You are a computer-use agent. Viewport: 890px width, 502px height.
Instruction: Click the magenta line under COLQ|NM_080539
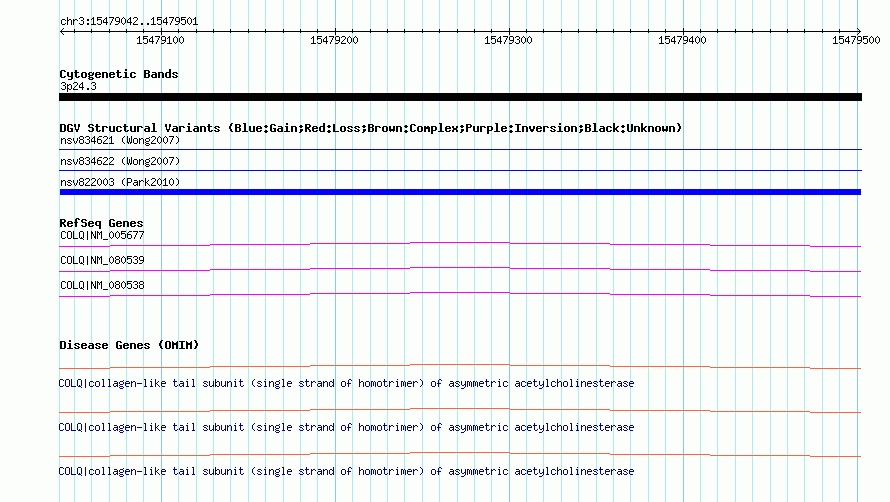click(x=460, y=269)
